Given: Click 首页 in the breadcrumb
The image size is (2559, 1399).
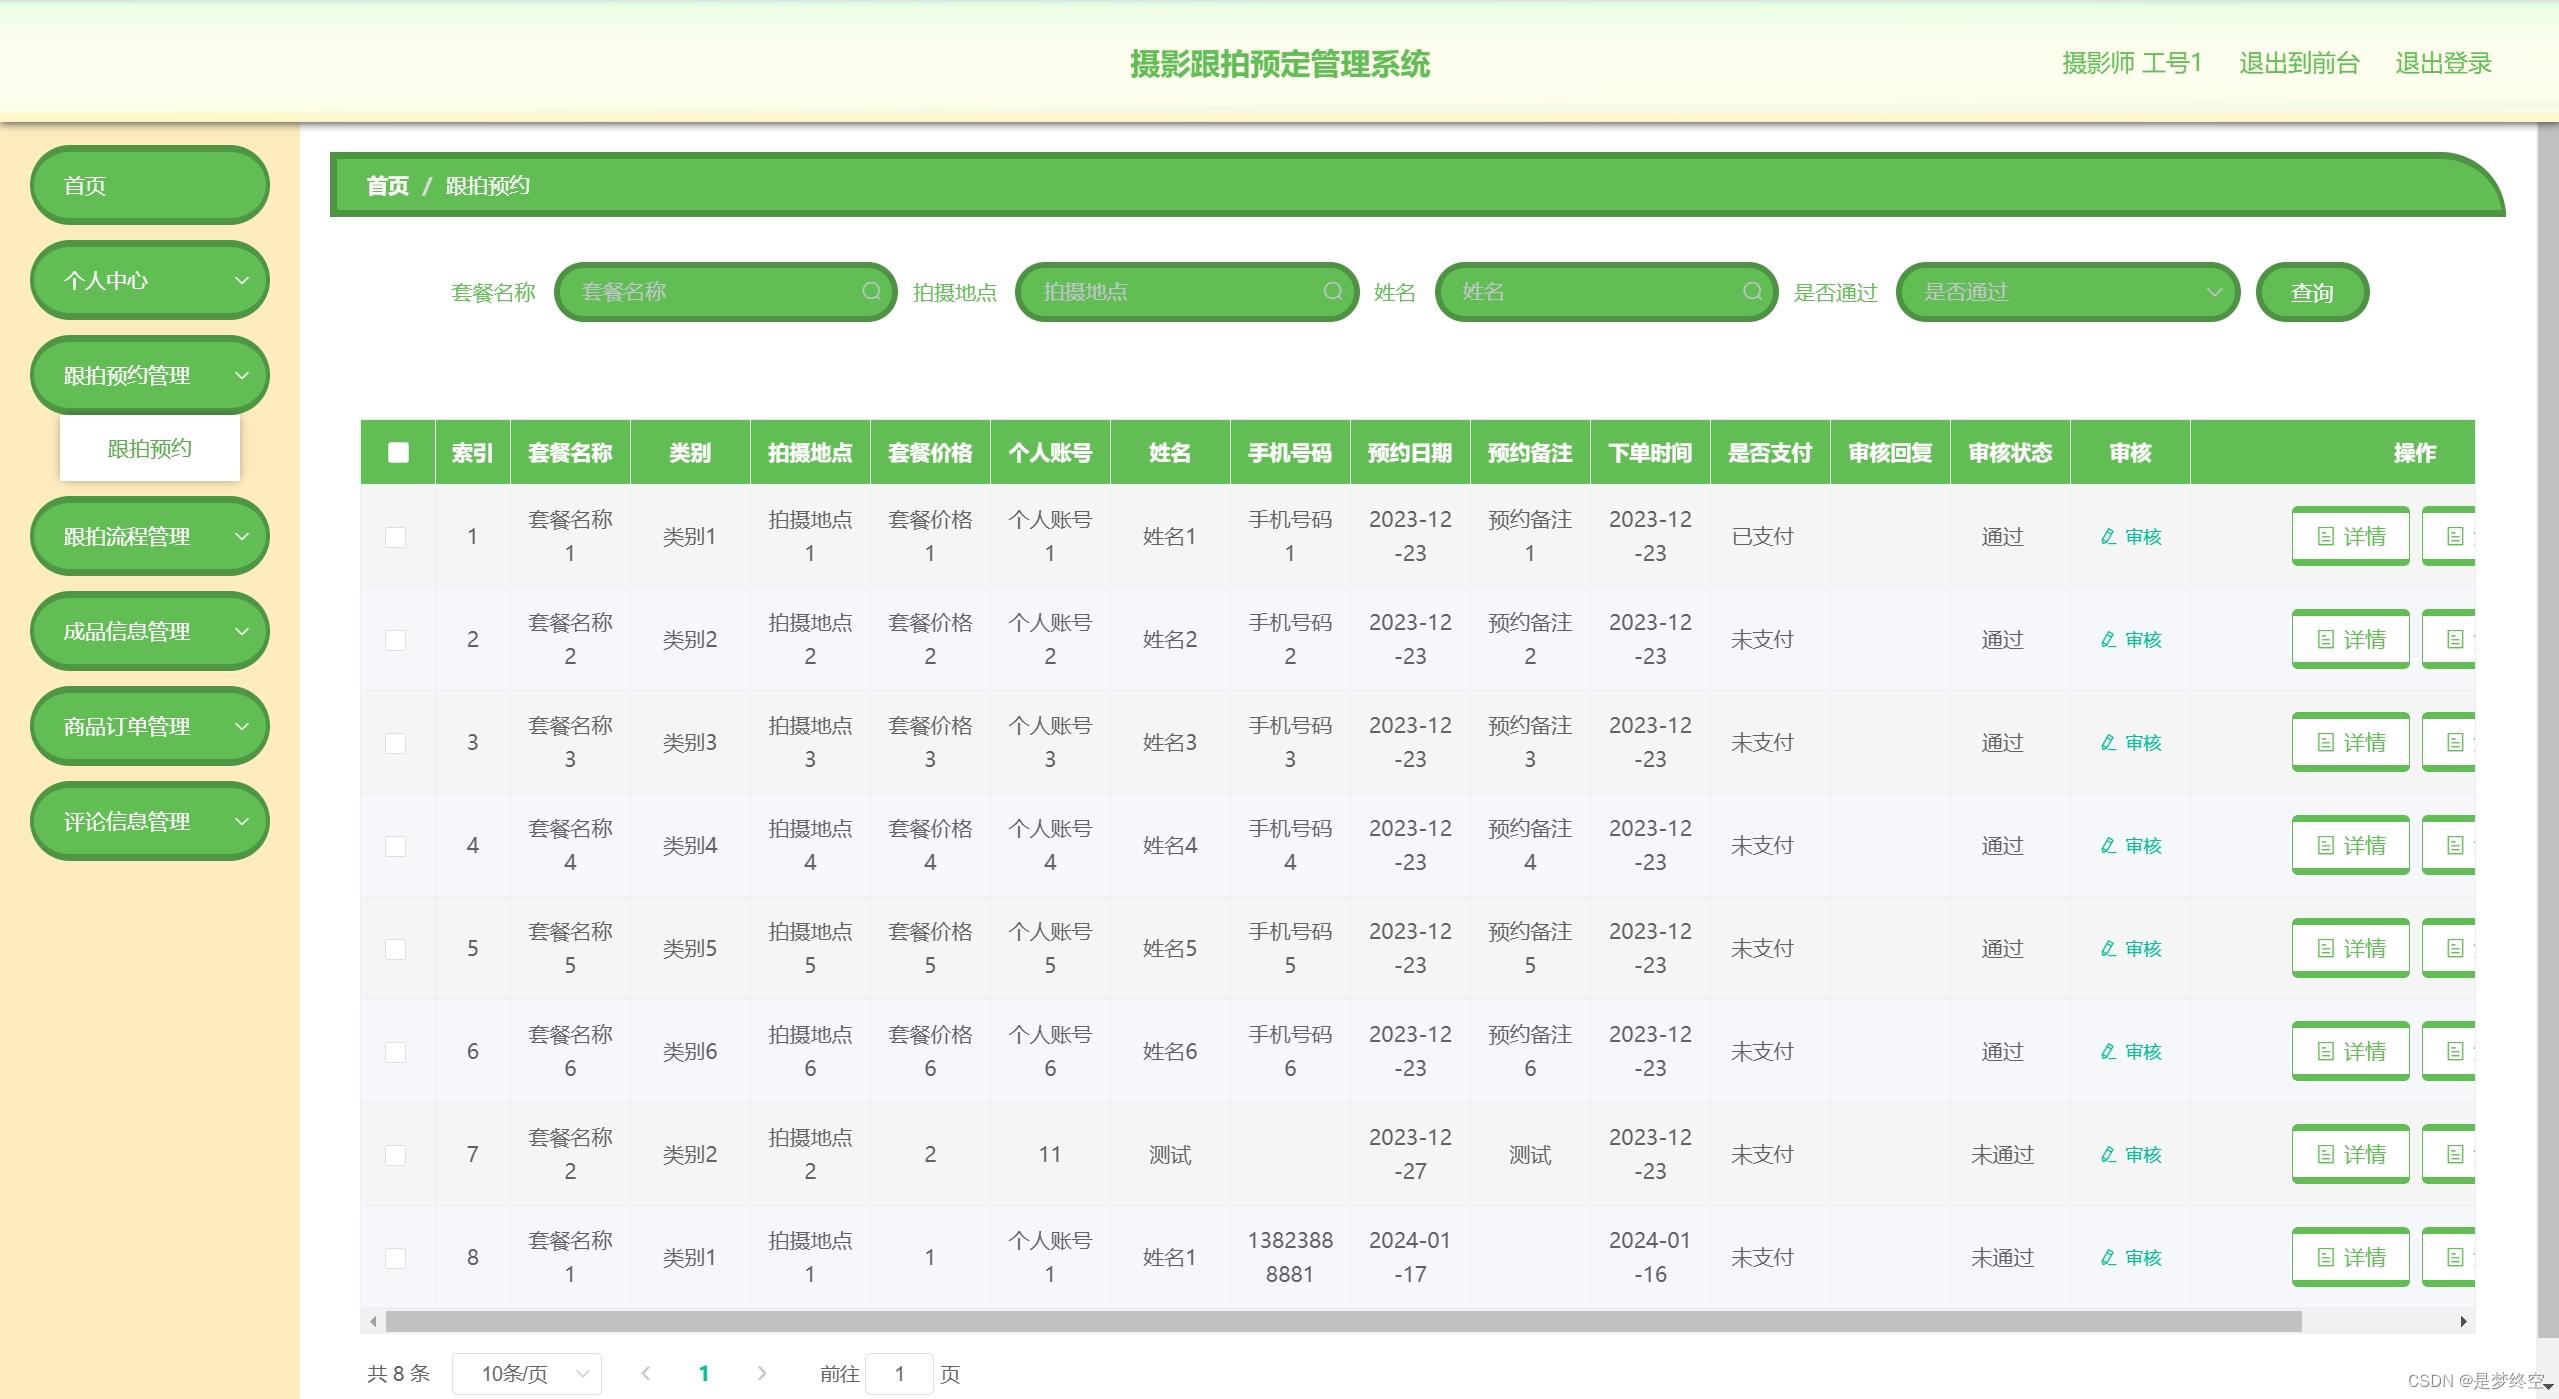Looking at the screenshot, I should tap(387, 186).
